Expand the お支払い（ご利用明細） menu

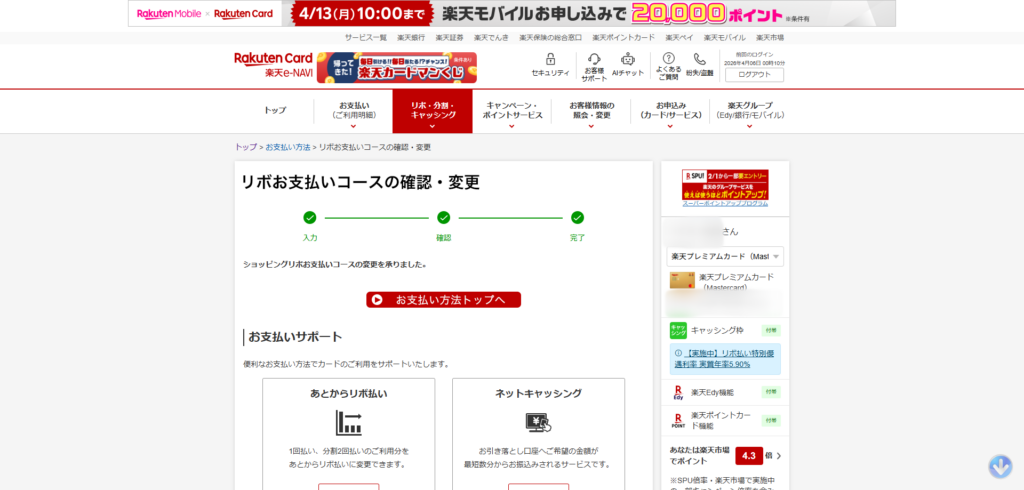click(x=356, y=110)
